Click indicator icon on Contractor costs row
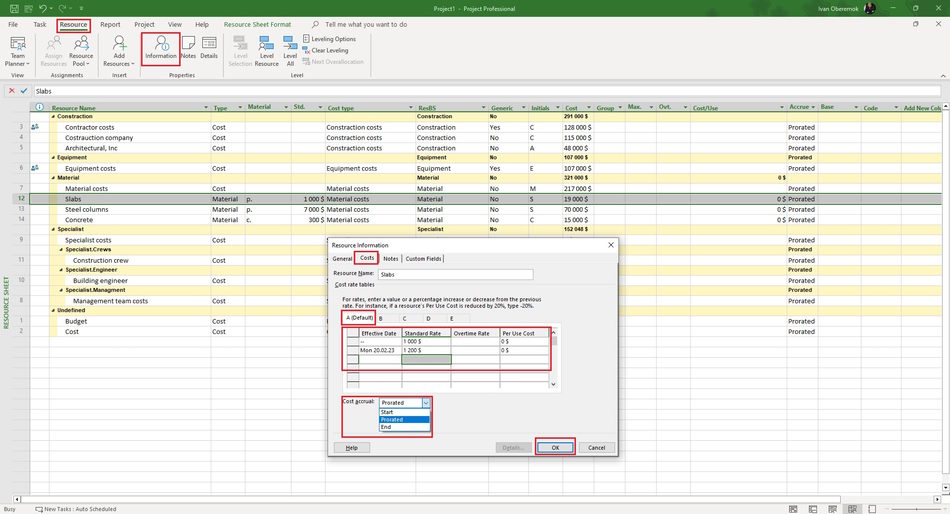This screenshot has height=514, width=950. click(x=35, y=127)
